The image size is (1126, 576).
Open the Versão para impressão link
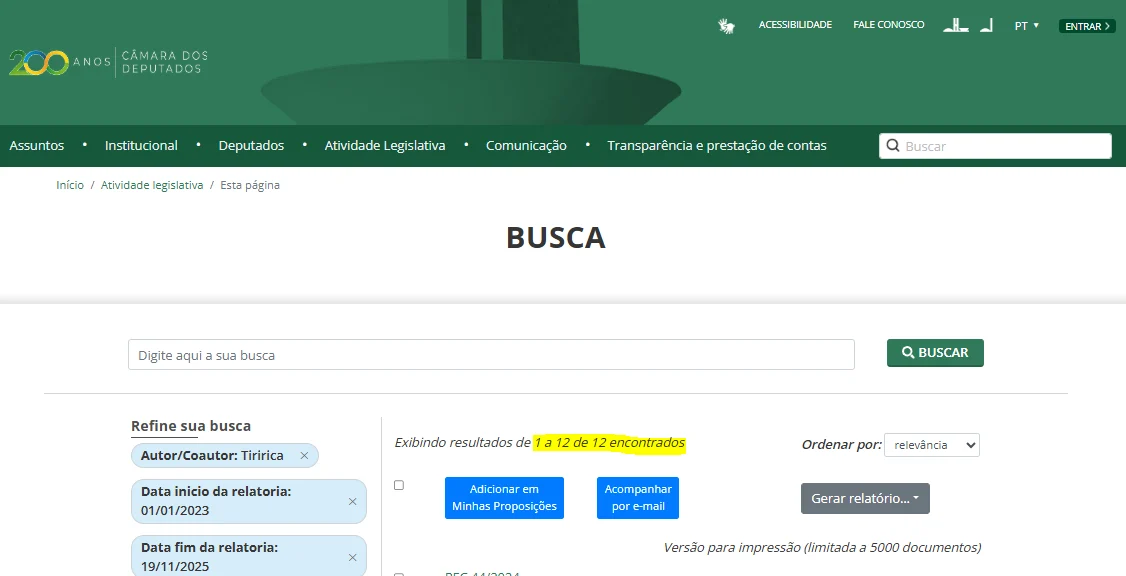pos(821,547)
